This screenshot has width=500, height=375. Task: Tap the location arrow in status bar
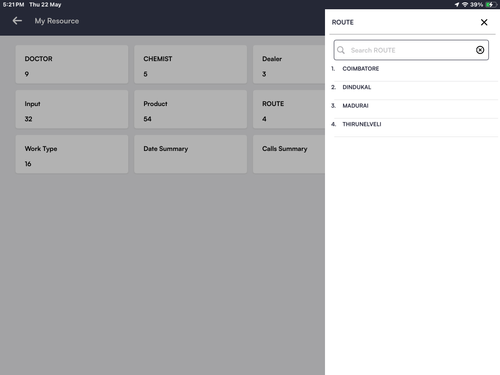pyautogui.click(x=457, y=5)
